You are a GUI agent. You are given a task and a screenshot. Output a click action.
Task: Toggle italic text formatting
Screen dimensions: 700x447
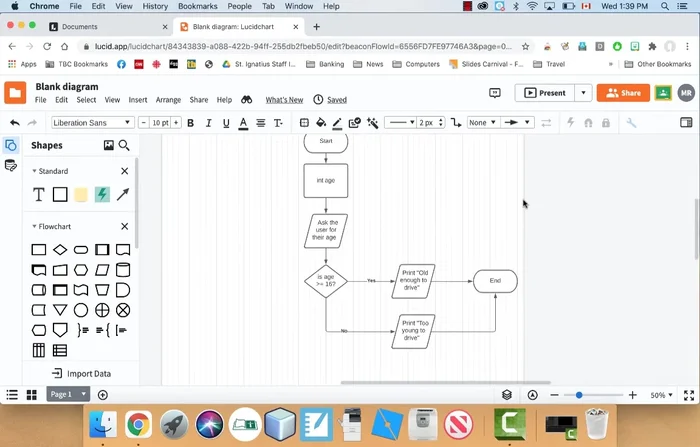point(208,123)
